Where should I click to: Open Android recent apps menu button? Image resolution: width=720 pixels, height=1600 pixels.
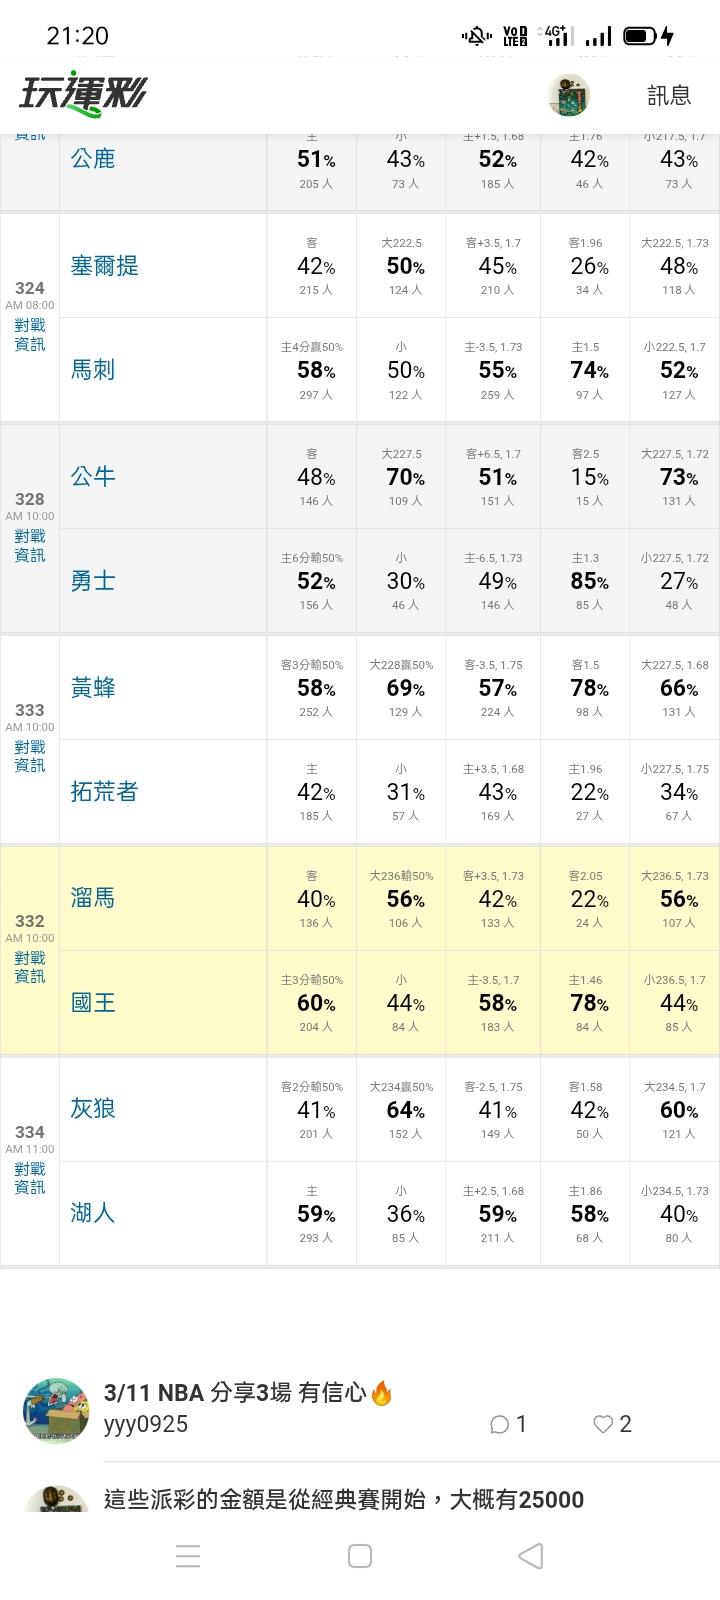tap(188, 1556)
